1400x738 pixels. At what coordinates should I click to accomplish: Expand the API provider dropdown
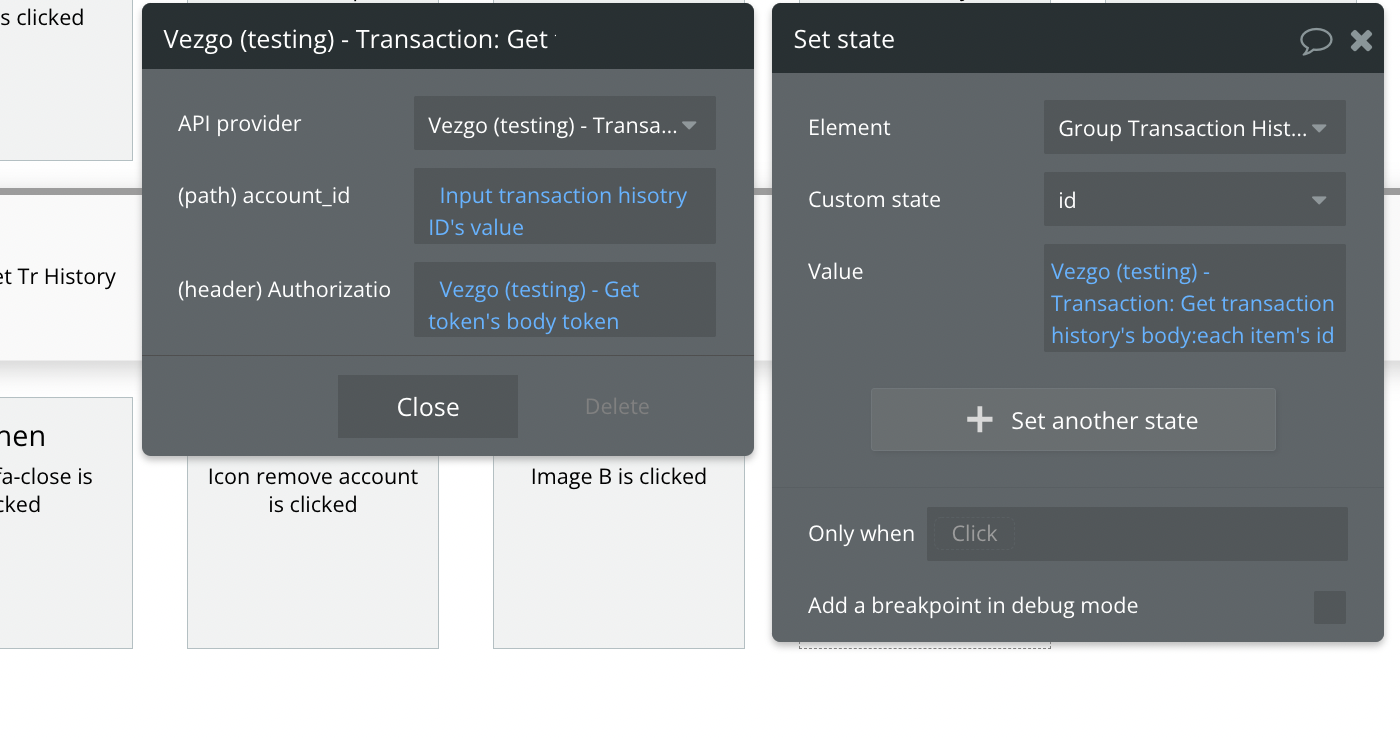point(565,124)
